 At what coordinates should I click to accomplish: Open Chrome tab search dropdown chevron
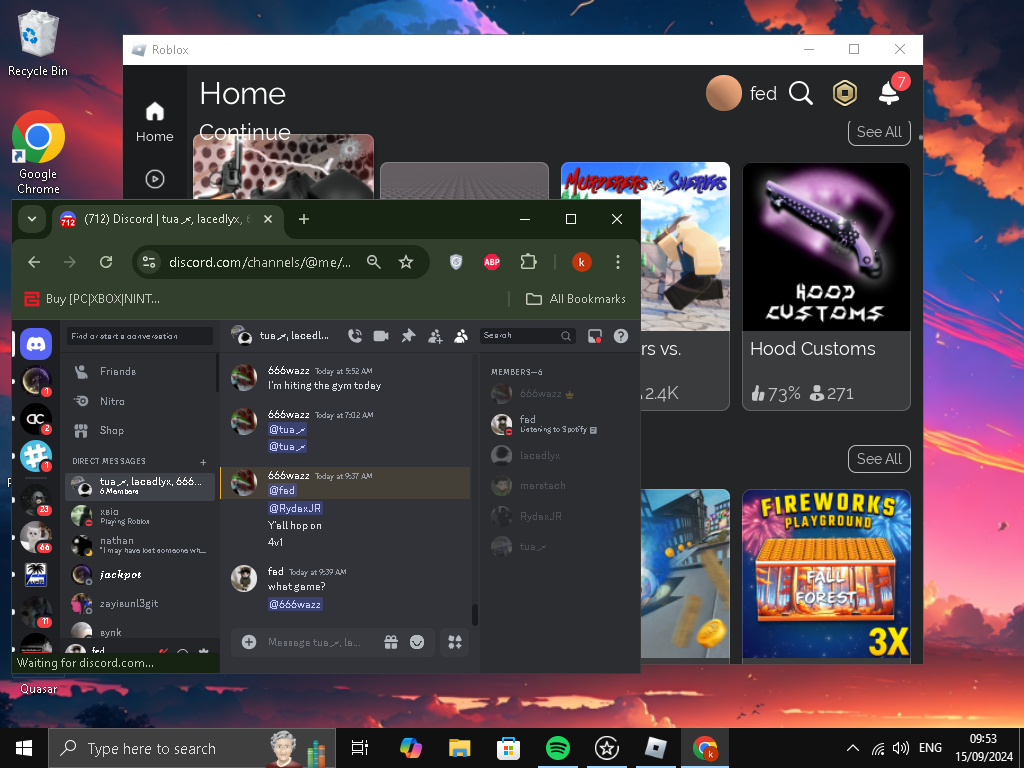pyautogui.click(x=31, y=219)
